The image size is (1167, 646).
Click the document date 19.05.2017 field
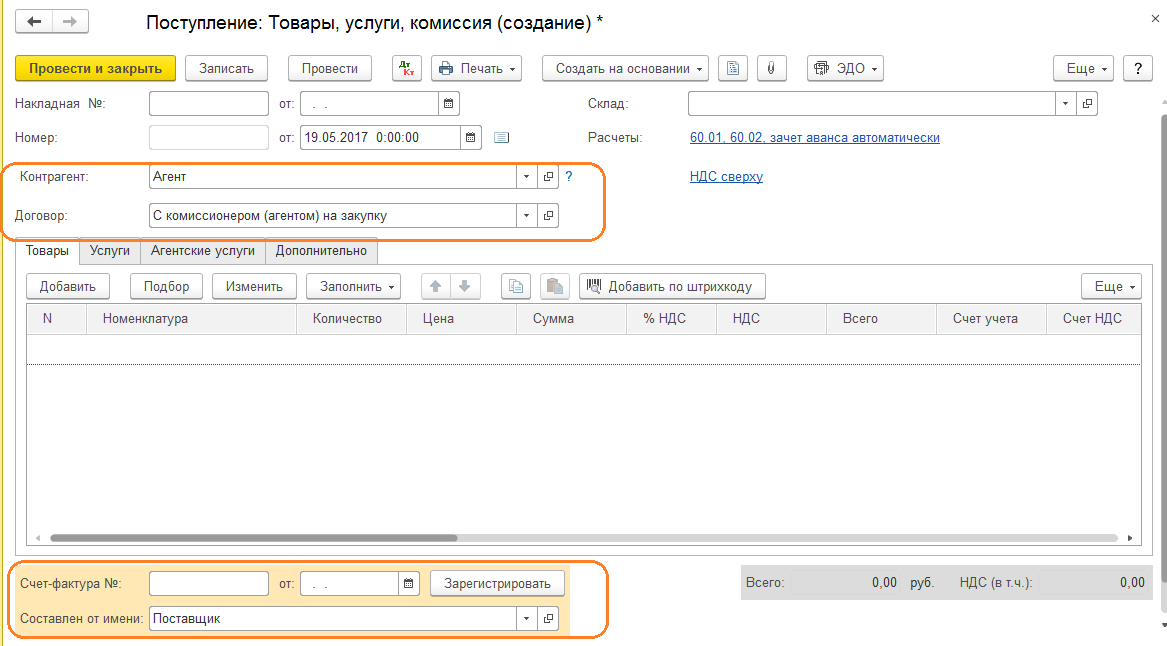pyautogui.click(x=380, y=138)
